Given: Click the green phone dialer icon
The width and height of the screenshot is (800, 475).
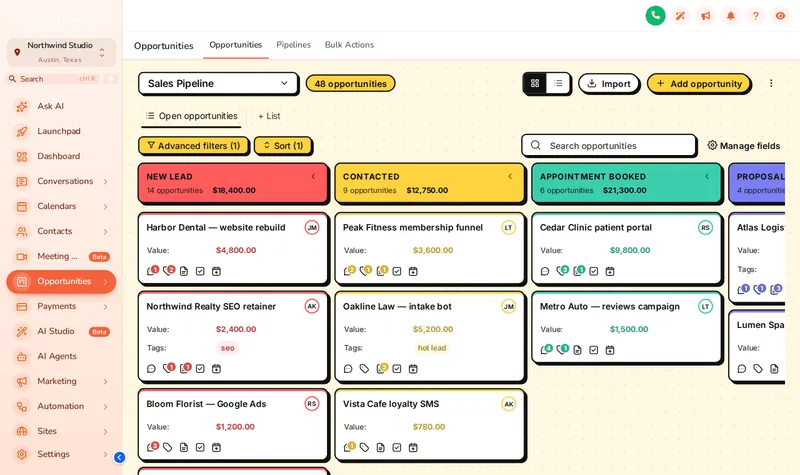Looking at the screenshot, I should pyautogui.click(x=655, y=16).
